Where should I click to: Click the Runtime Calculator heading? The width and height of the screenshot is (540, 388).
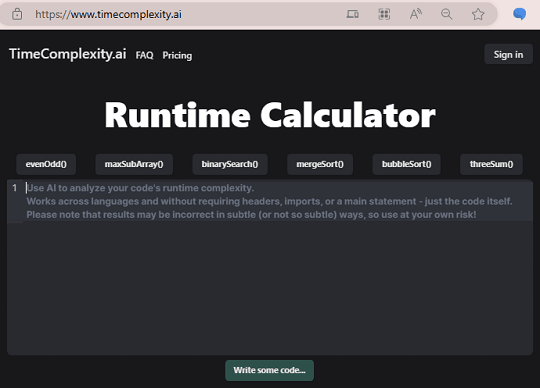coord(270,115)
